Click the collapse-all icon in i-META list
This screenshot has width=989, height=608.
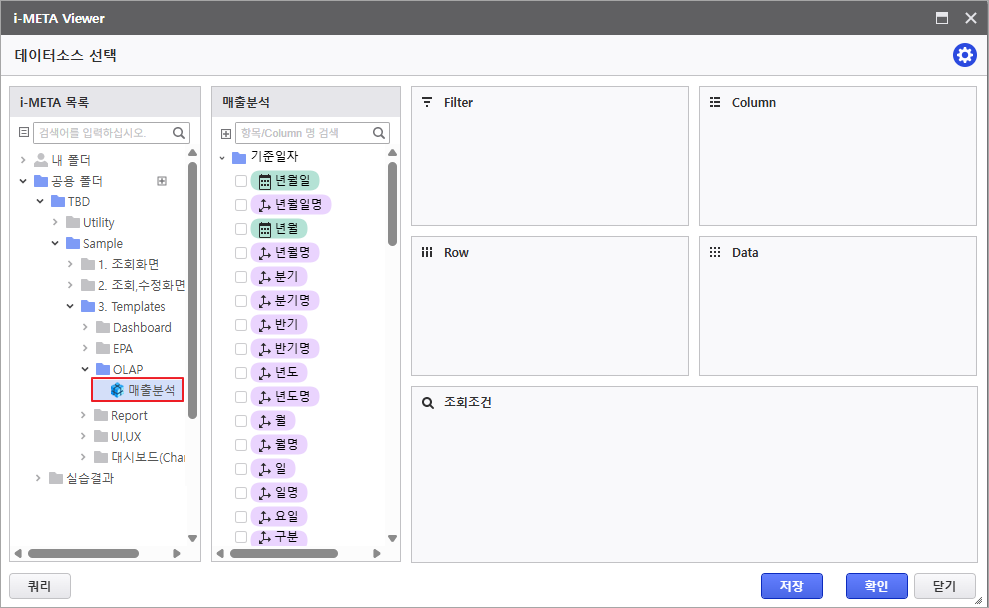pyautogui.click(x=24, y=132)
